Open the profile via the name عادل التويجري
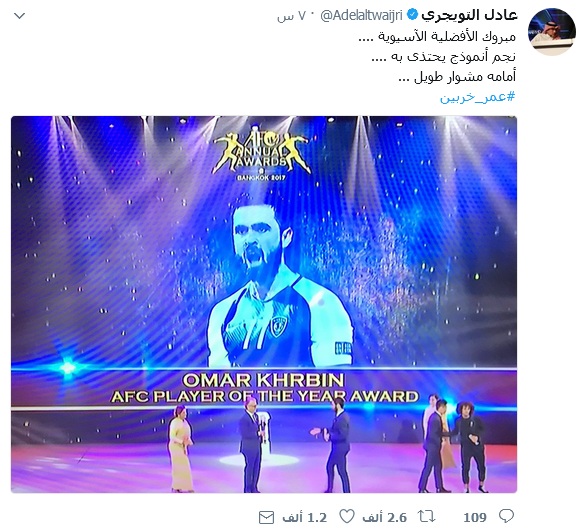The width and height of the screenshot is (585, 531). [469, 15]
